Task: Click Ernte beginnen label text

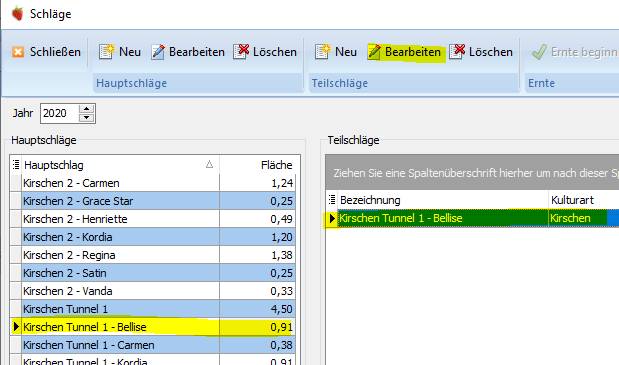Action: pyautogui.click(x=585, y=52)
